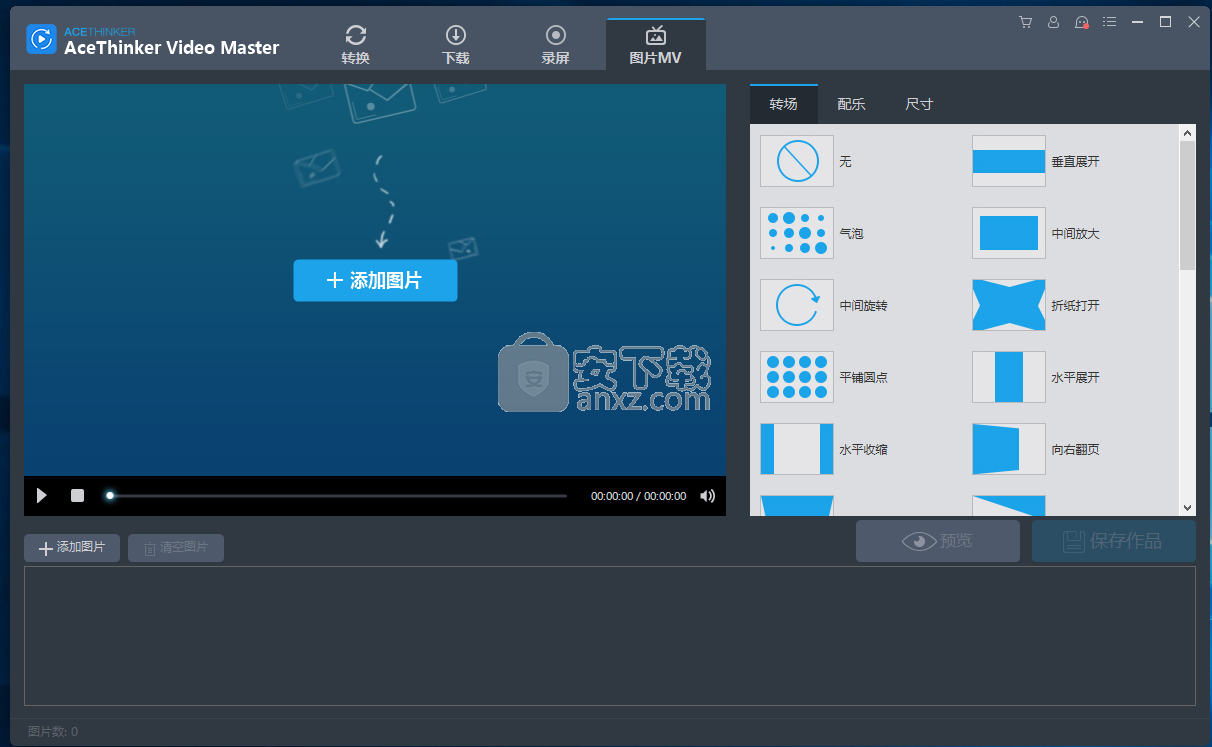Select the 中间放大 transition icon
The image size is (1212, 747).
click(x=1009, y=233)
